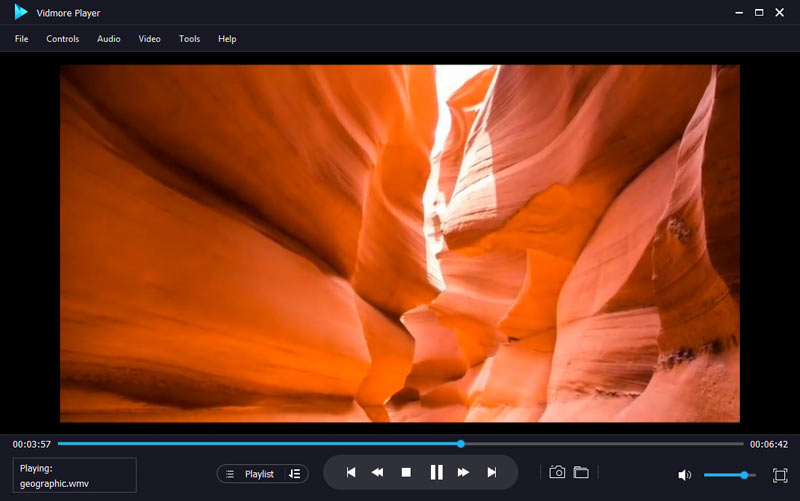Skip to the previous track
Viewport: 800px width, 501px height.
(351, 472)
